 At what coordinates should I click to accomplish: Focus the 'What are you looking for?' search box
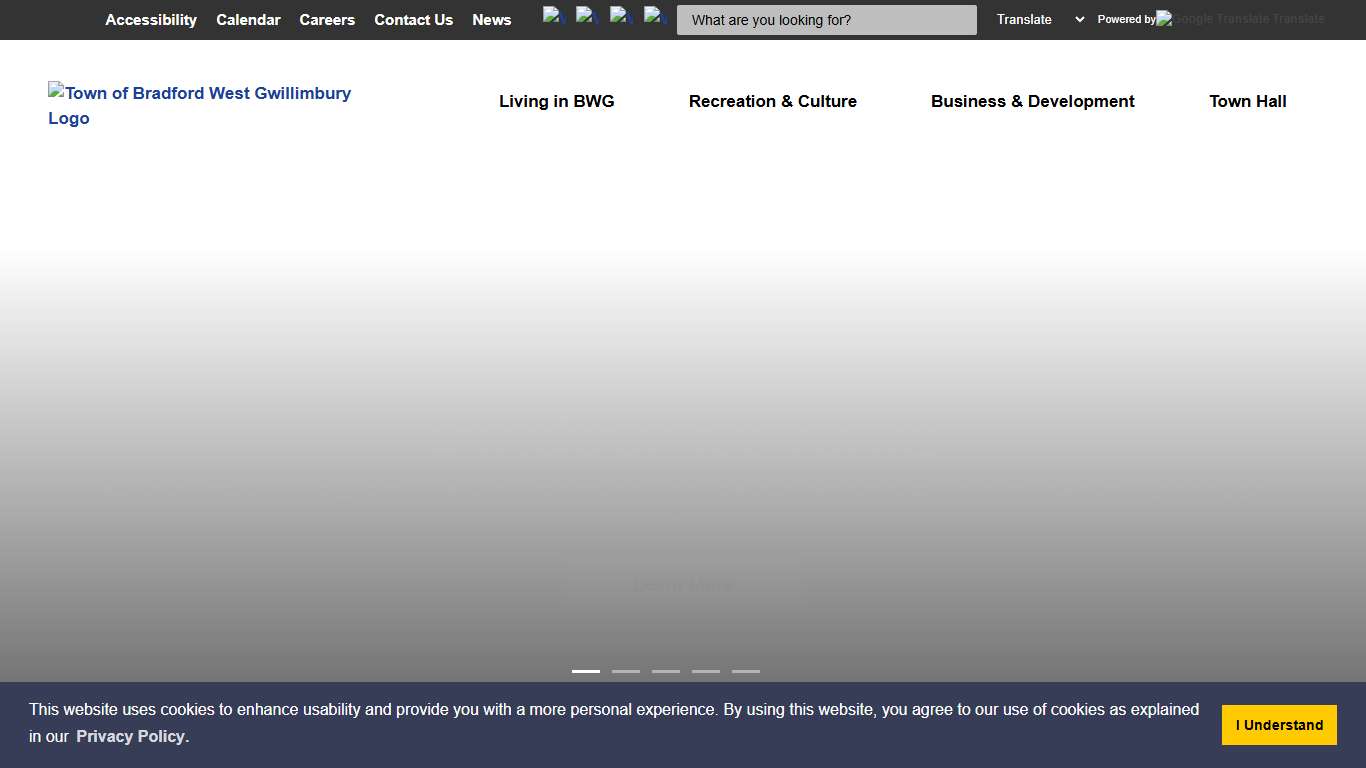coord(826,20)
